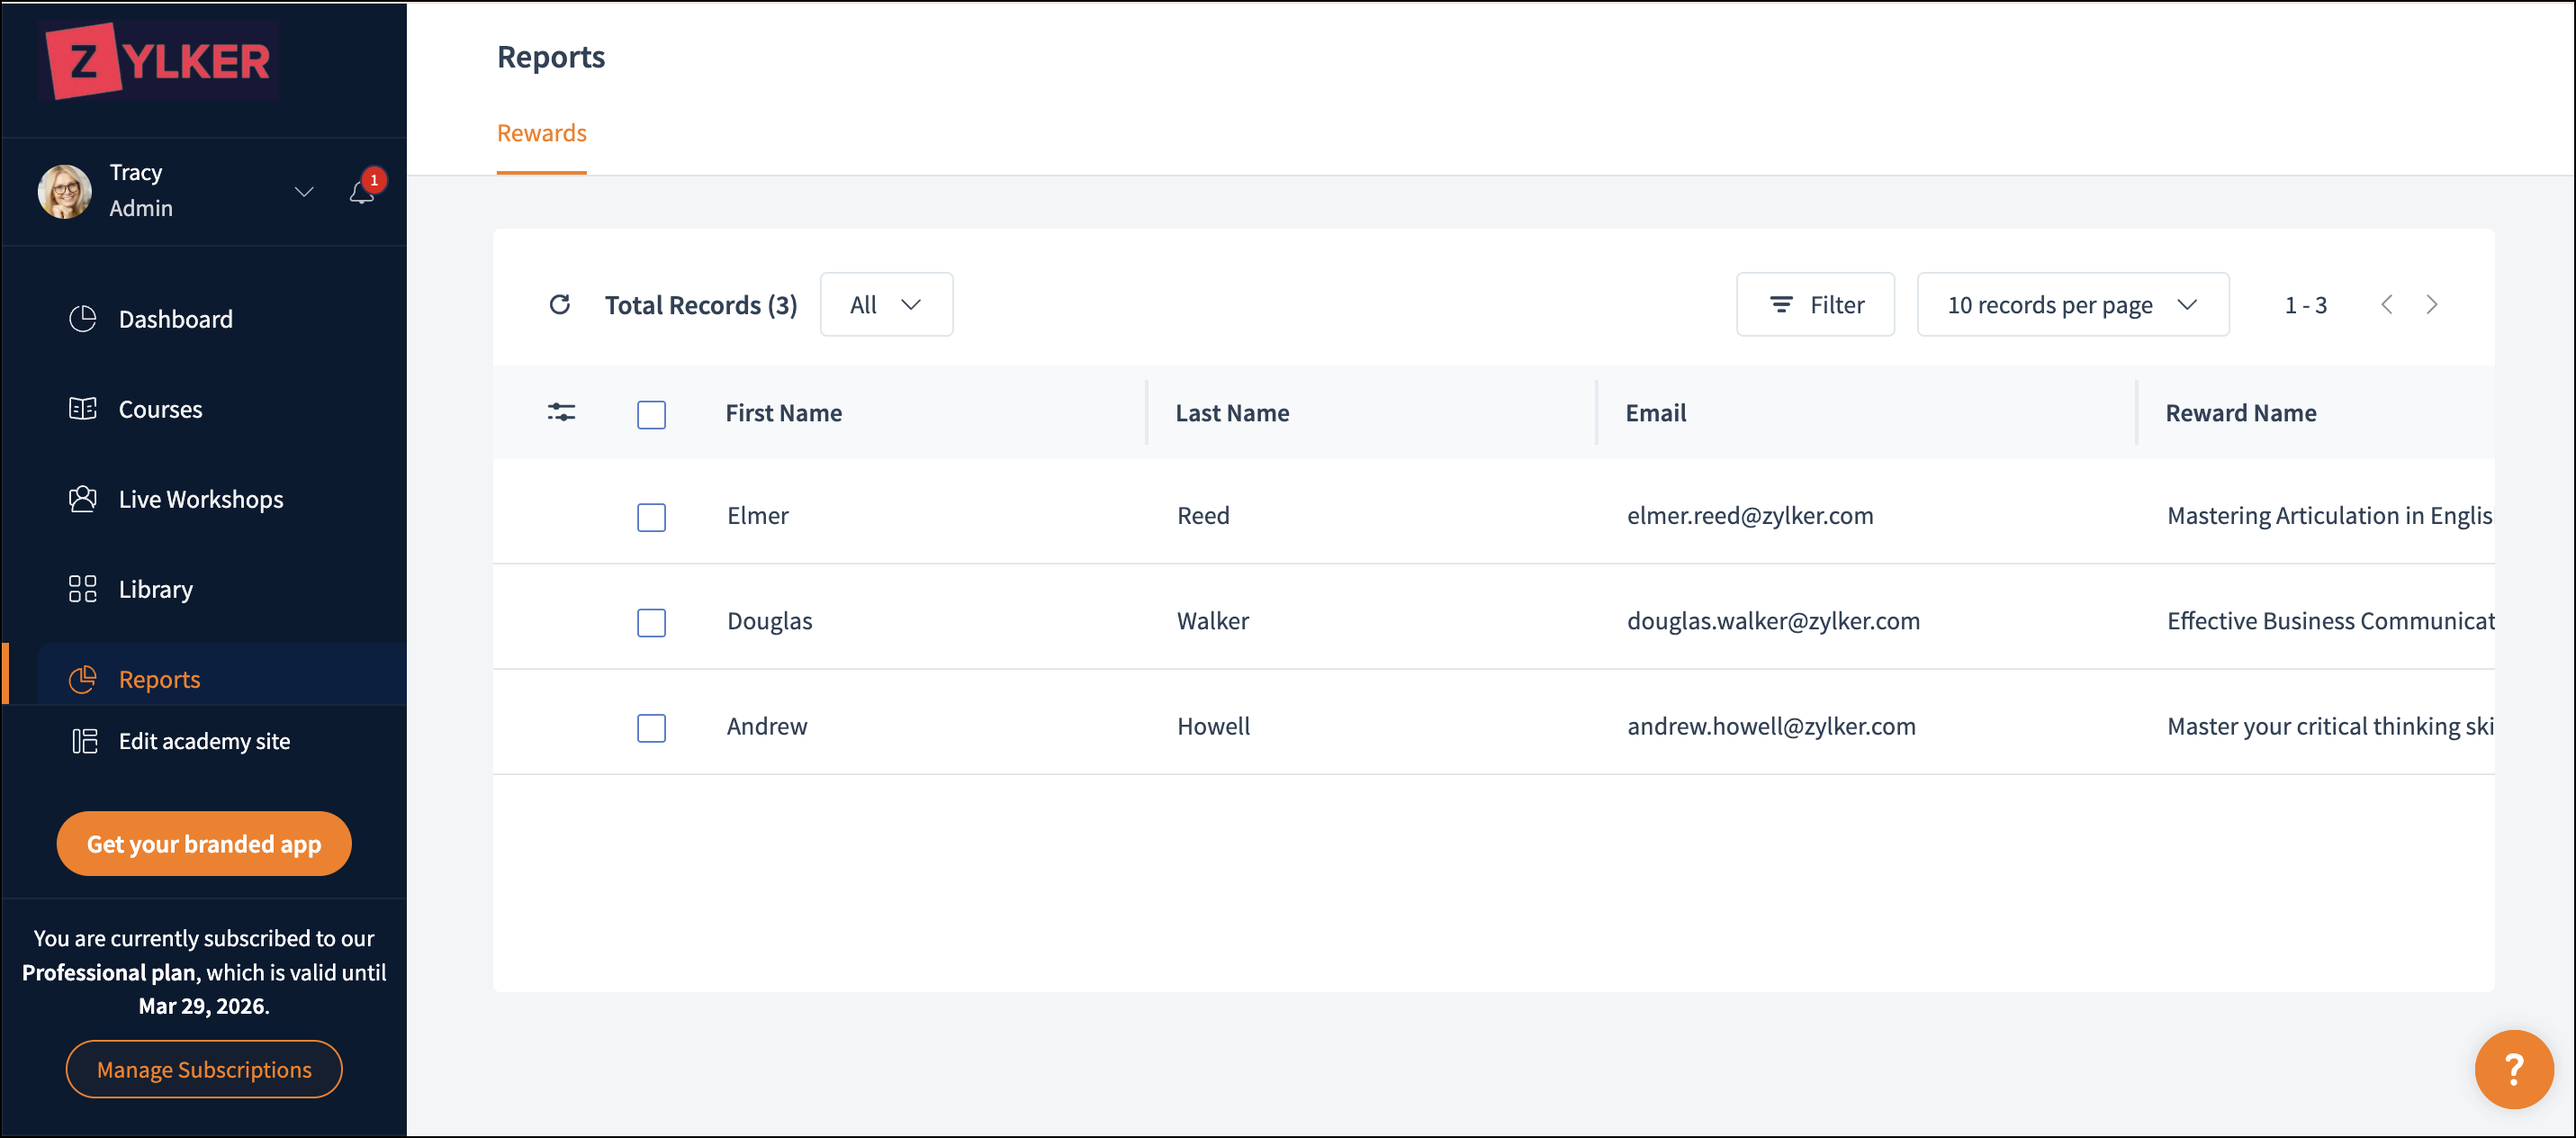Tick the checkbox for Douglas Walker

click(x=651, y=622)
